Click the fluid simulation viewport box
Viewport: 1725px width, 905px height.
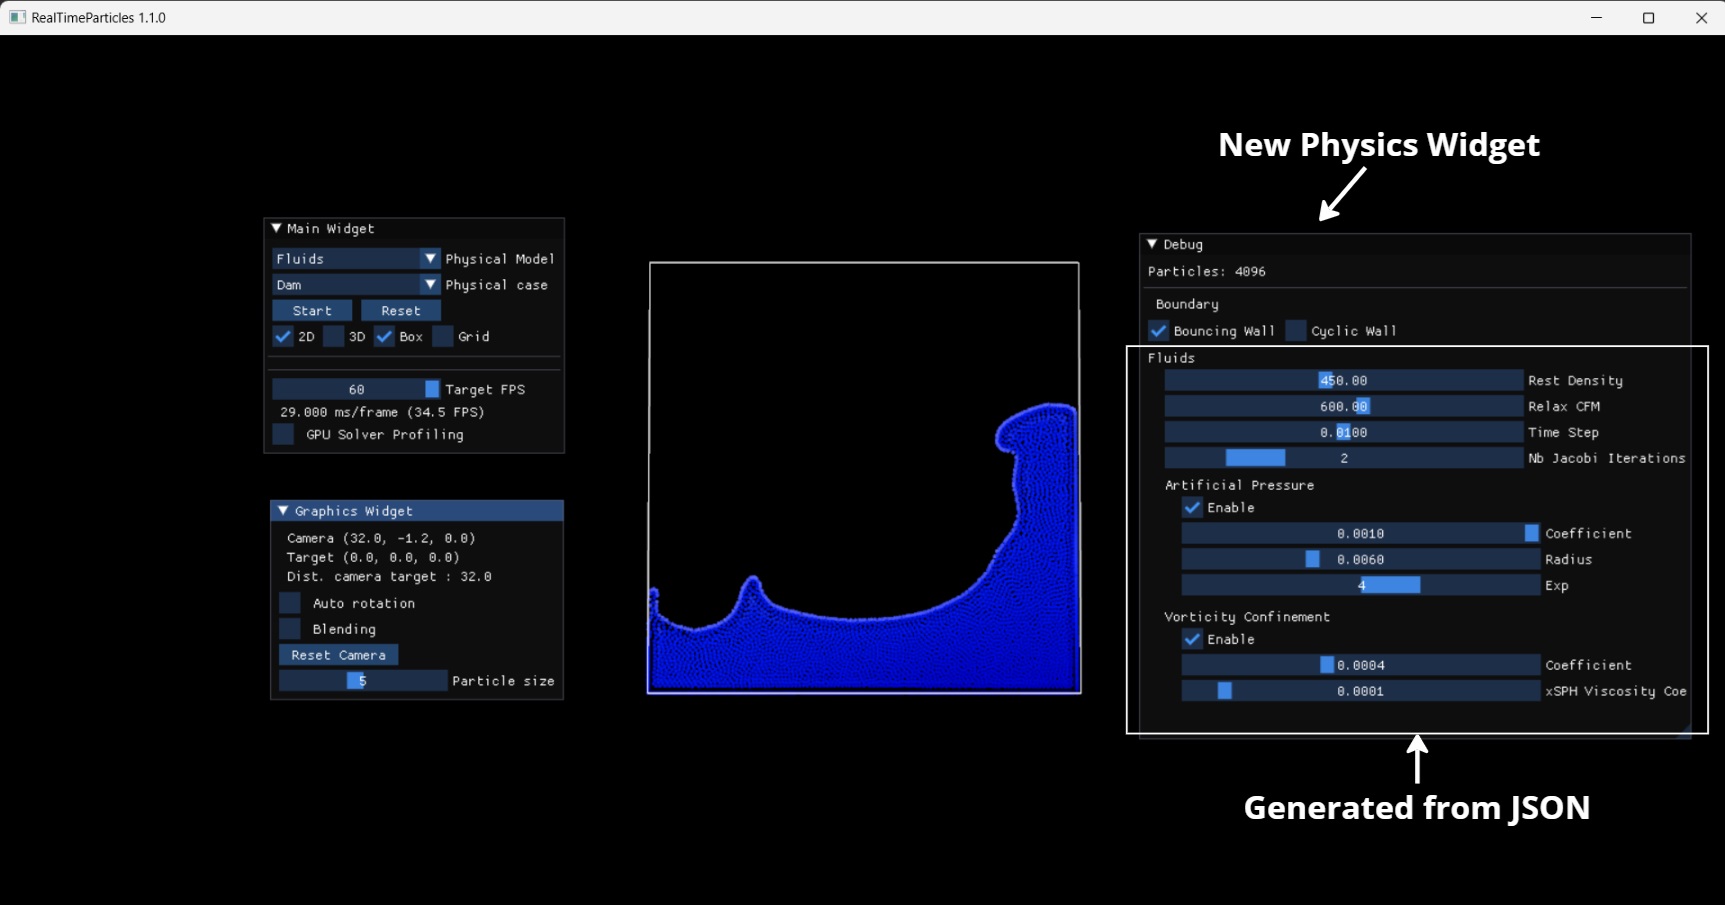pos(864,478)
